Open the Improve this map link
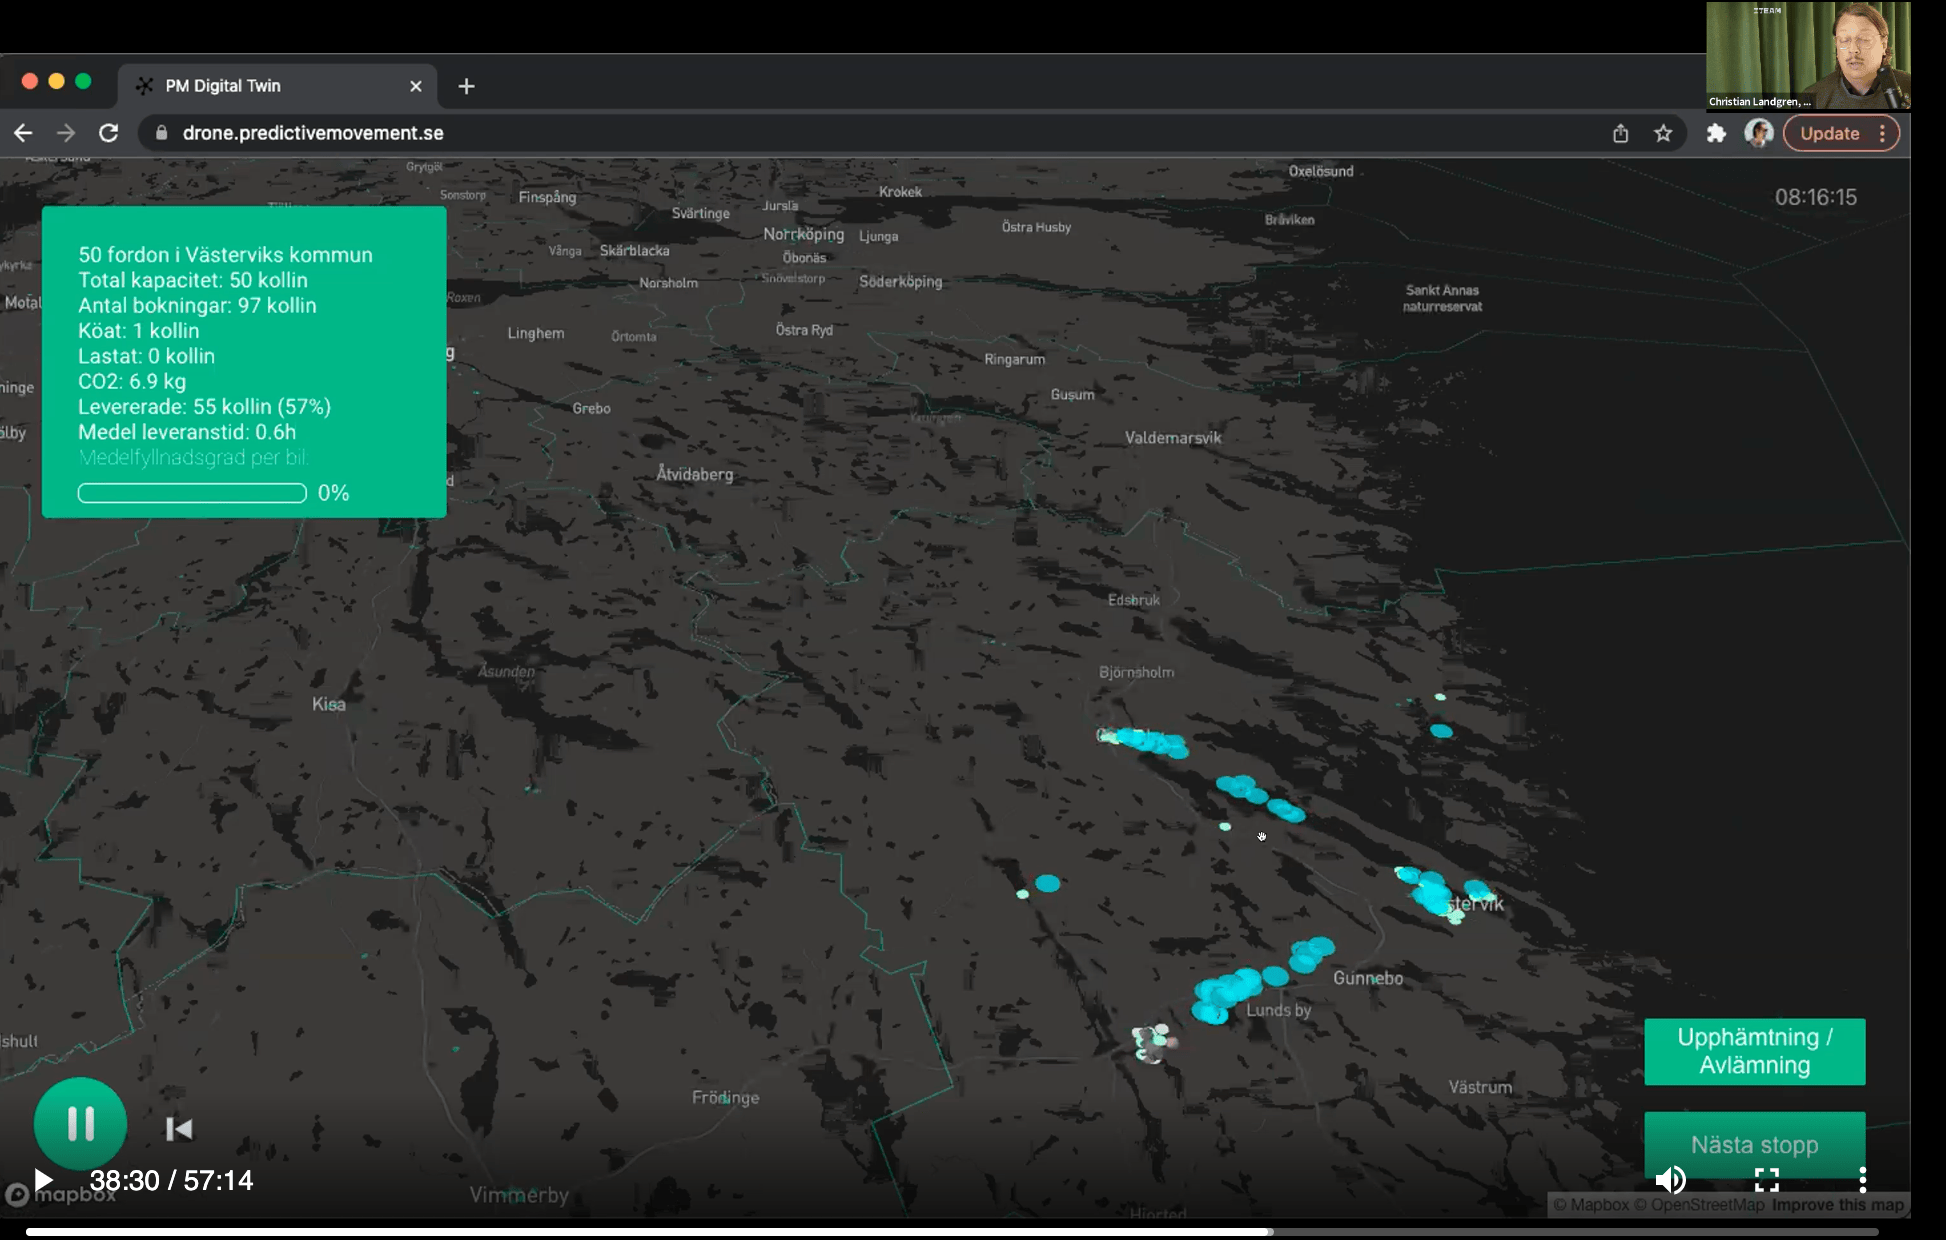The width and height of the screenshot is (1946, 1240). click(1837, 1205)
